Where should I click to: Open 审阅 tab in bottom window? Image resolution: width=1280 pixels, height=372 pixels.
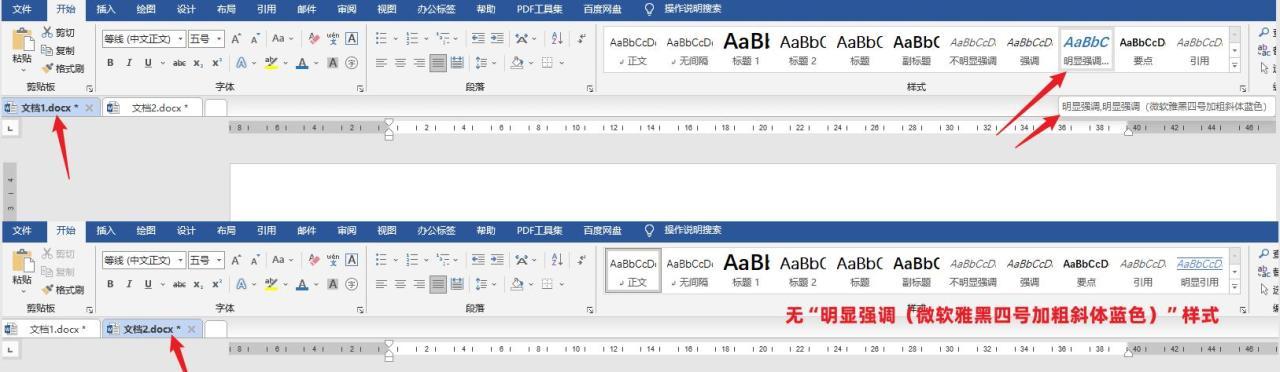(346, 230)
